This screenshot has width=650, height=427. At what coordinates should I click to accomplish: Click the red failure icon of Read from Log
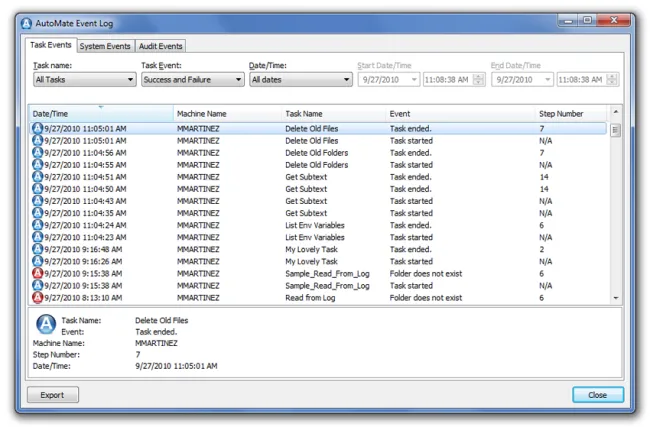click(37, 297)
